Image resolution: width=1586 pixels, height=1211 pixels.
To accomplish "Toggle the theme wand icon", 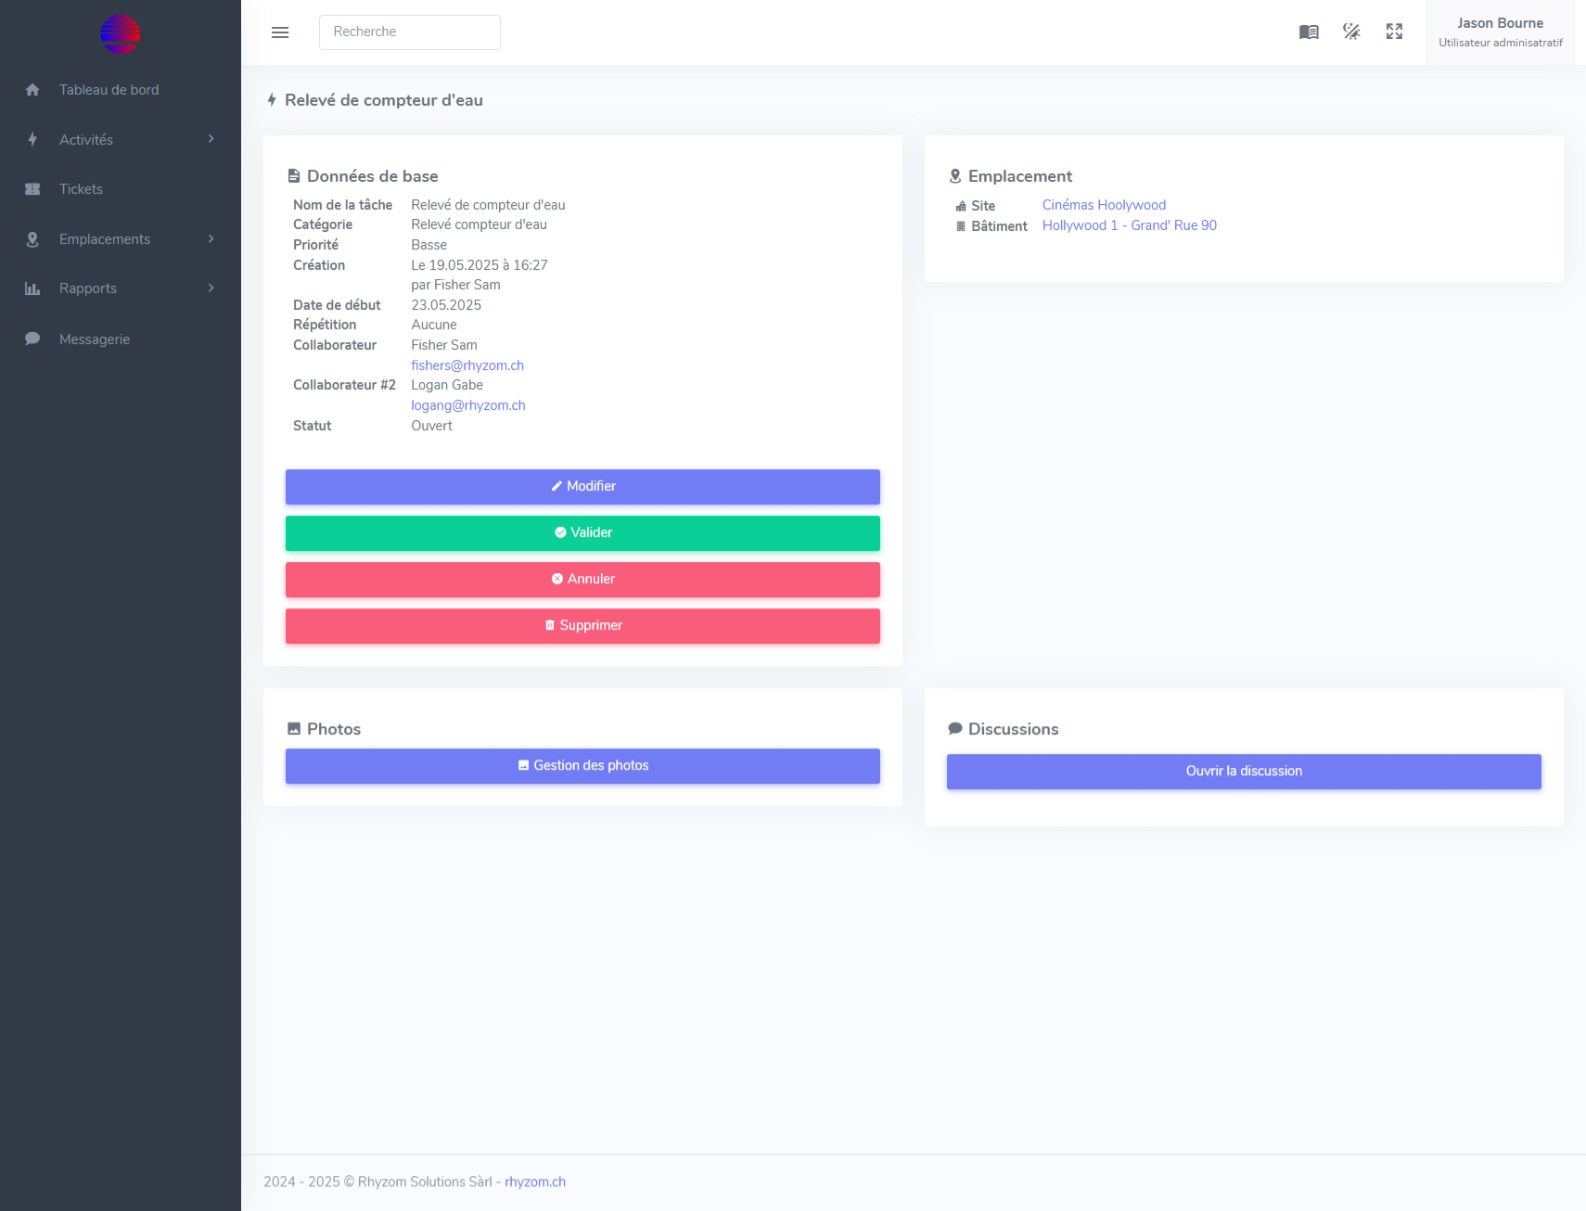I will point(1351,32).
